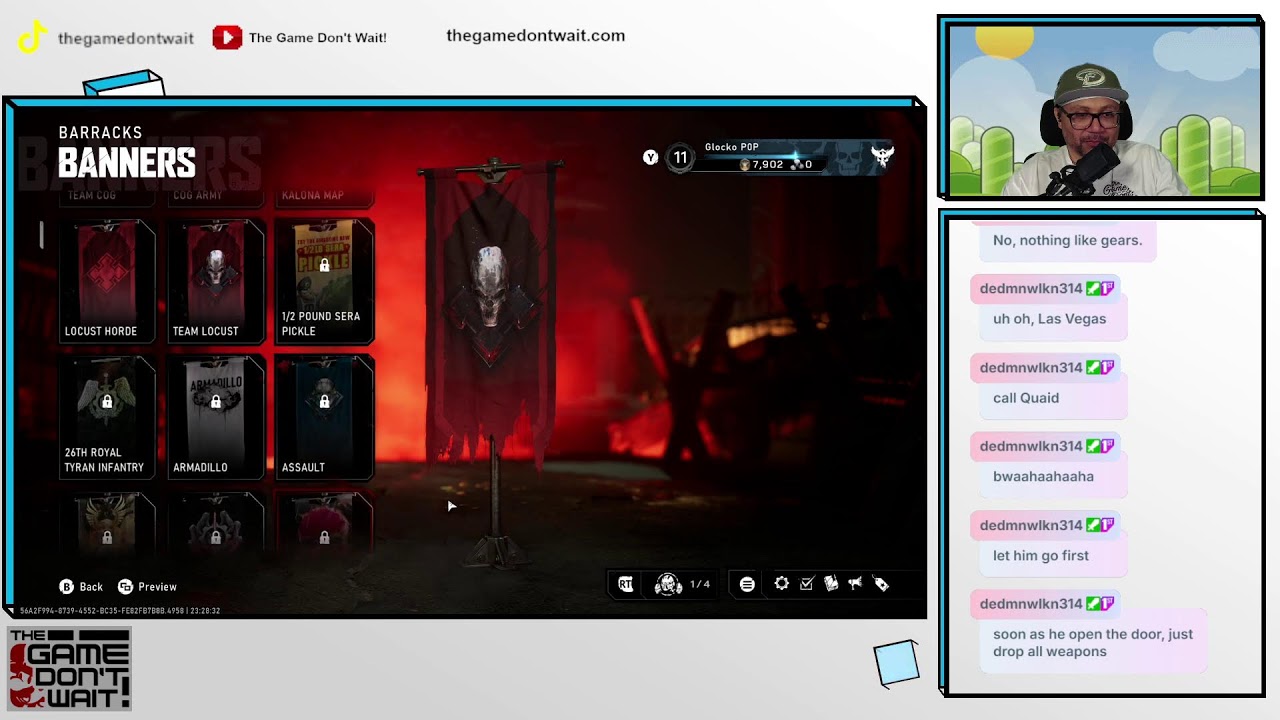Select the Locust Horde banner
The image size is (1280, 720).
(107, 281)
